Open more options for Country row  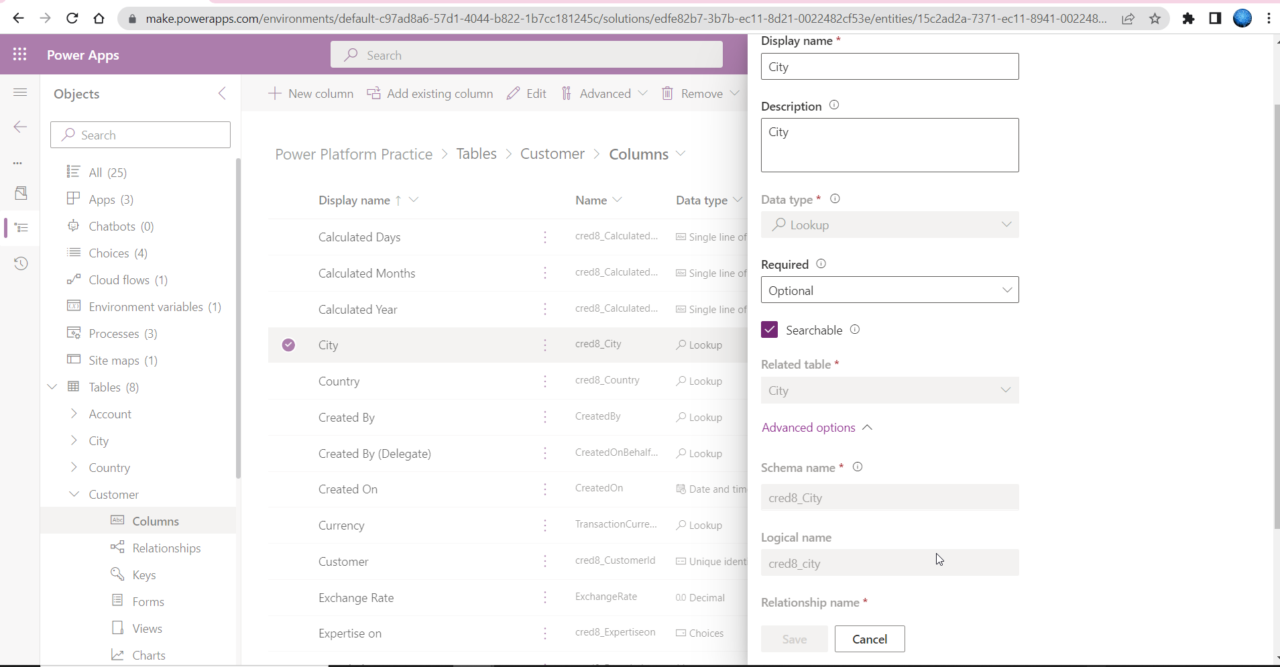pyautogui.click(x=545, y=381)
